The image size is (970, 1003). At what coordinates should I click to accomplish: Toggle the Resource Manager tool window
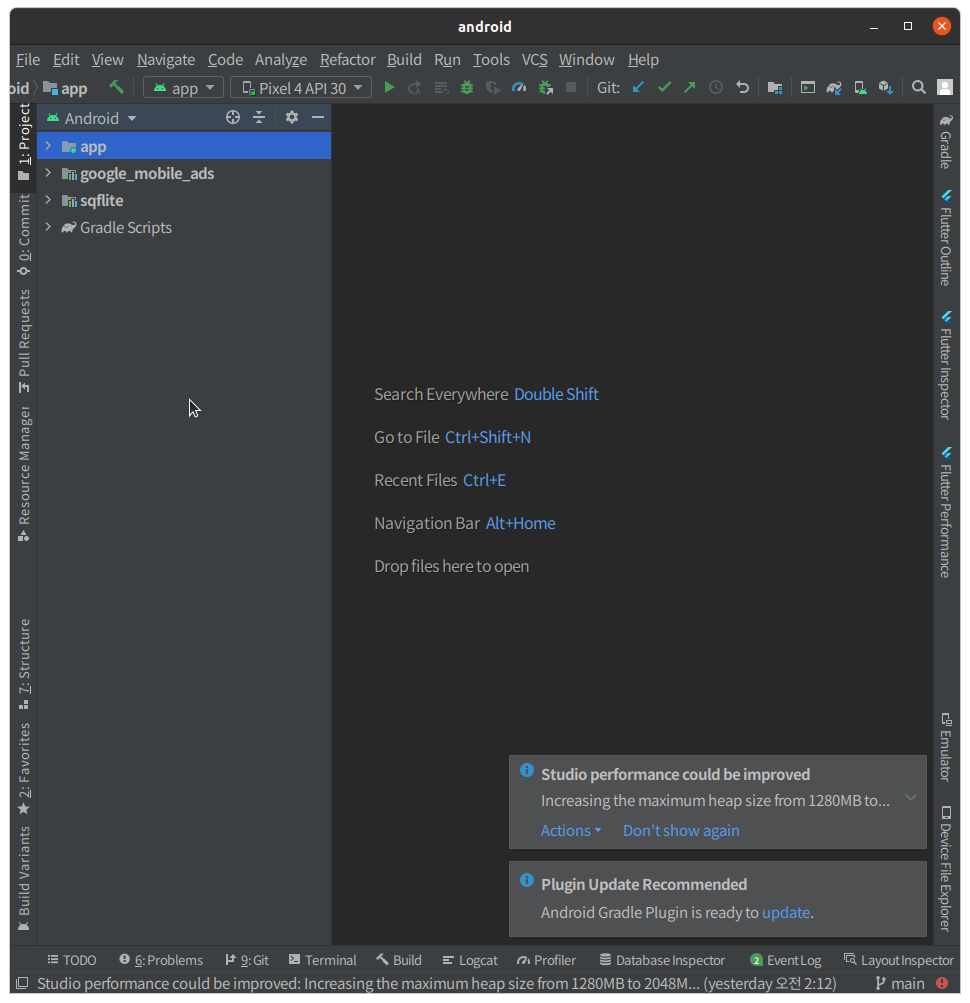tap(24, 474)
